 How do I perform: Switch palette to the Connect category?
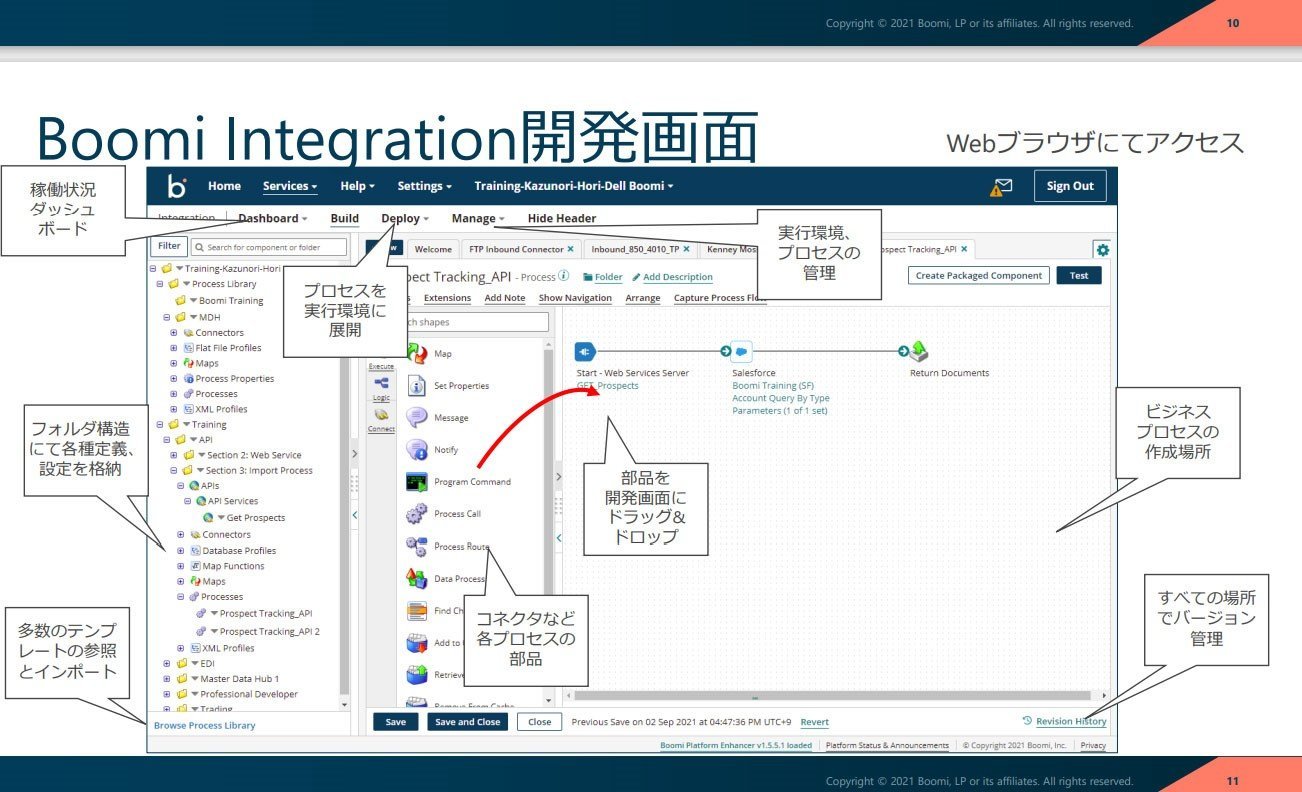tap(381, 420)
